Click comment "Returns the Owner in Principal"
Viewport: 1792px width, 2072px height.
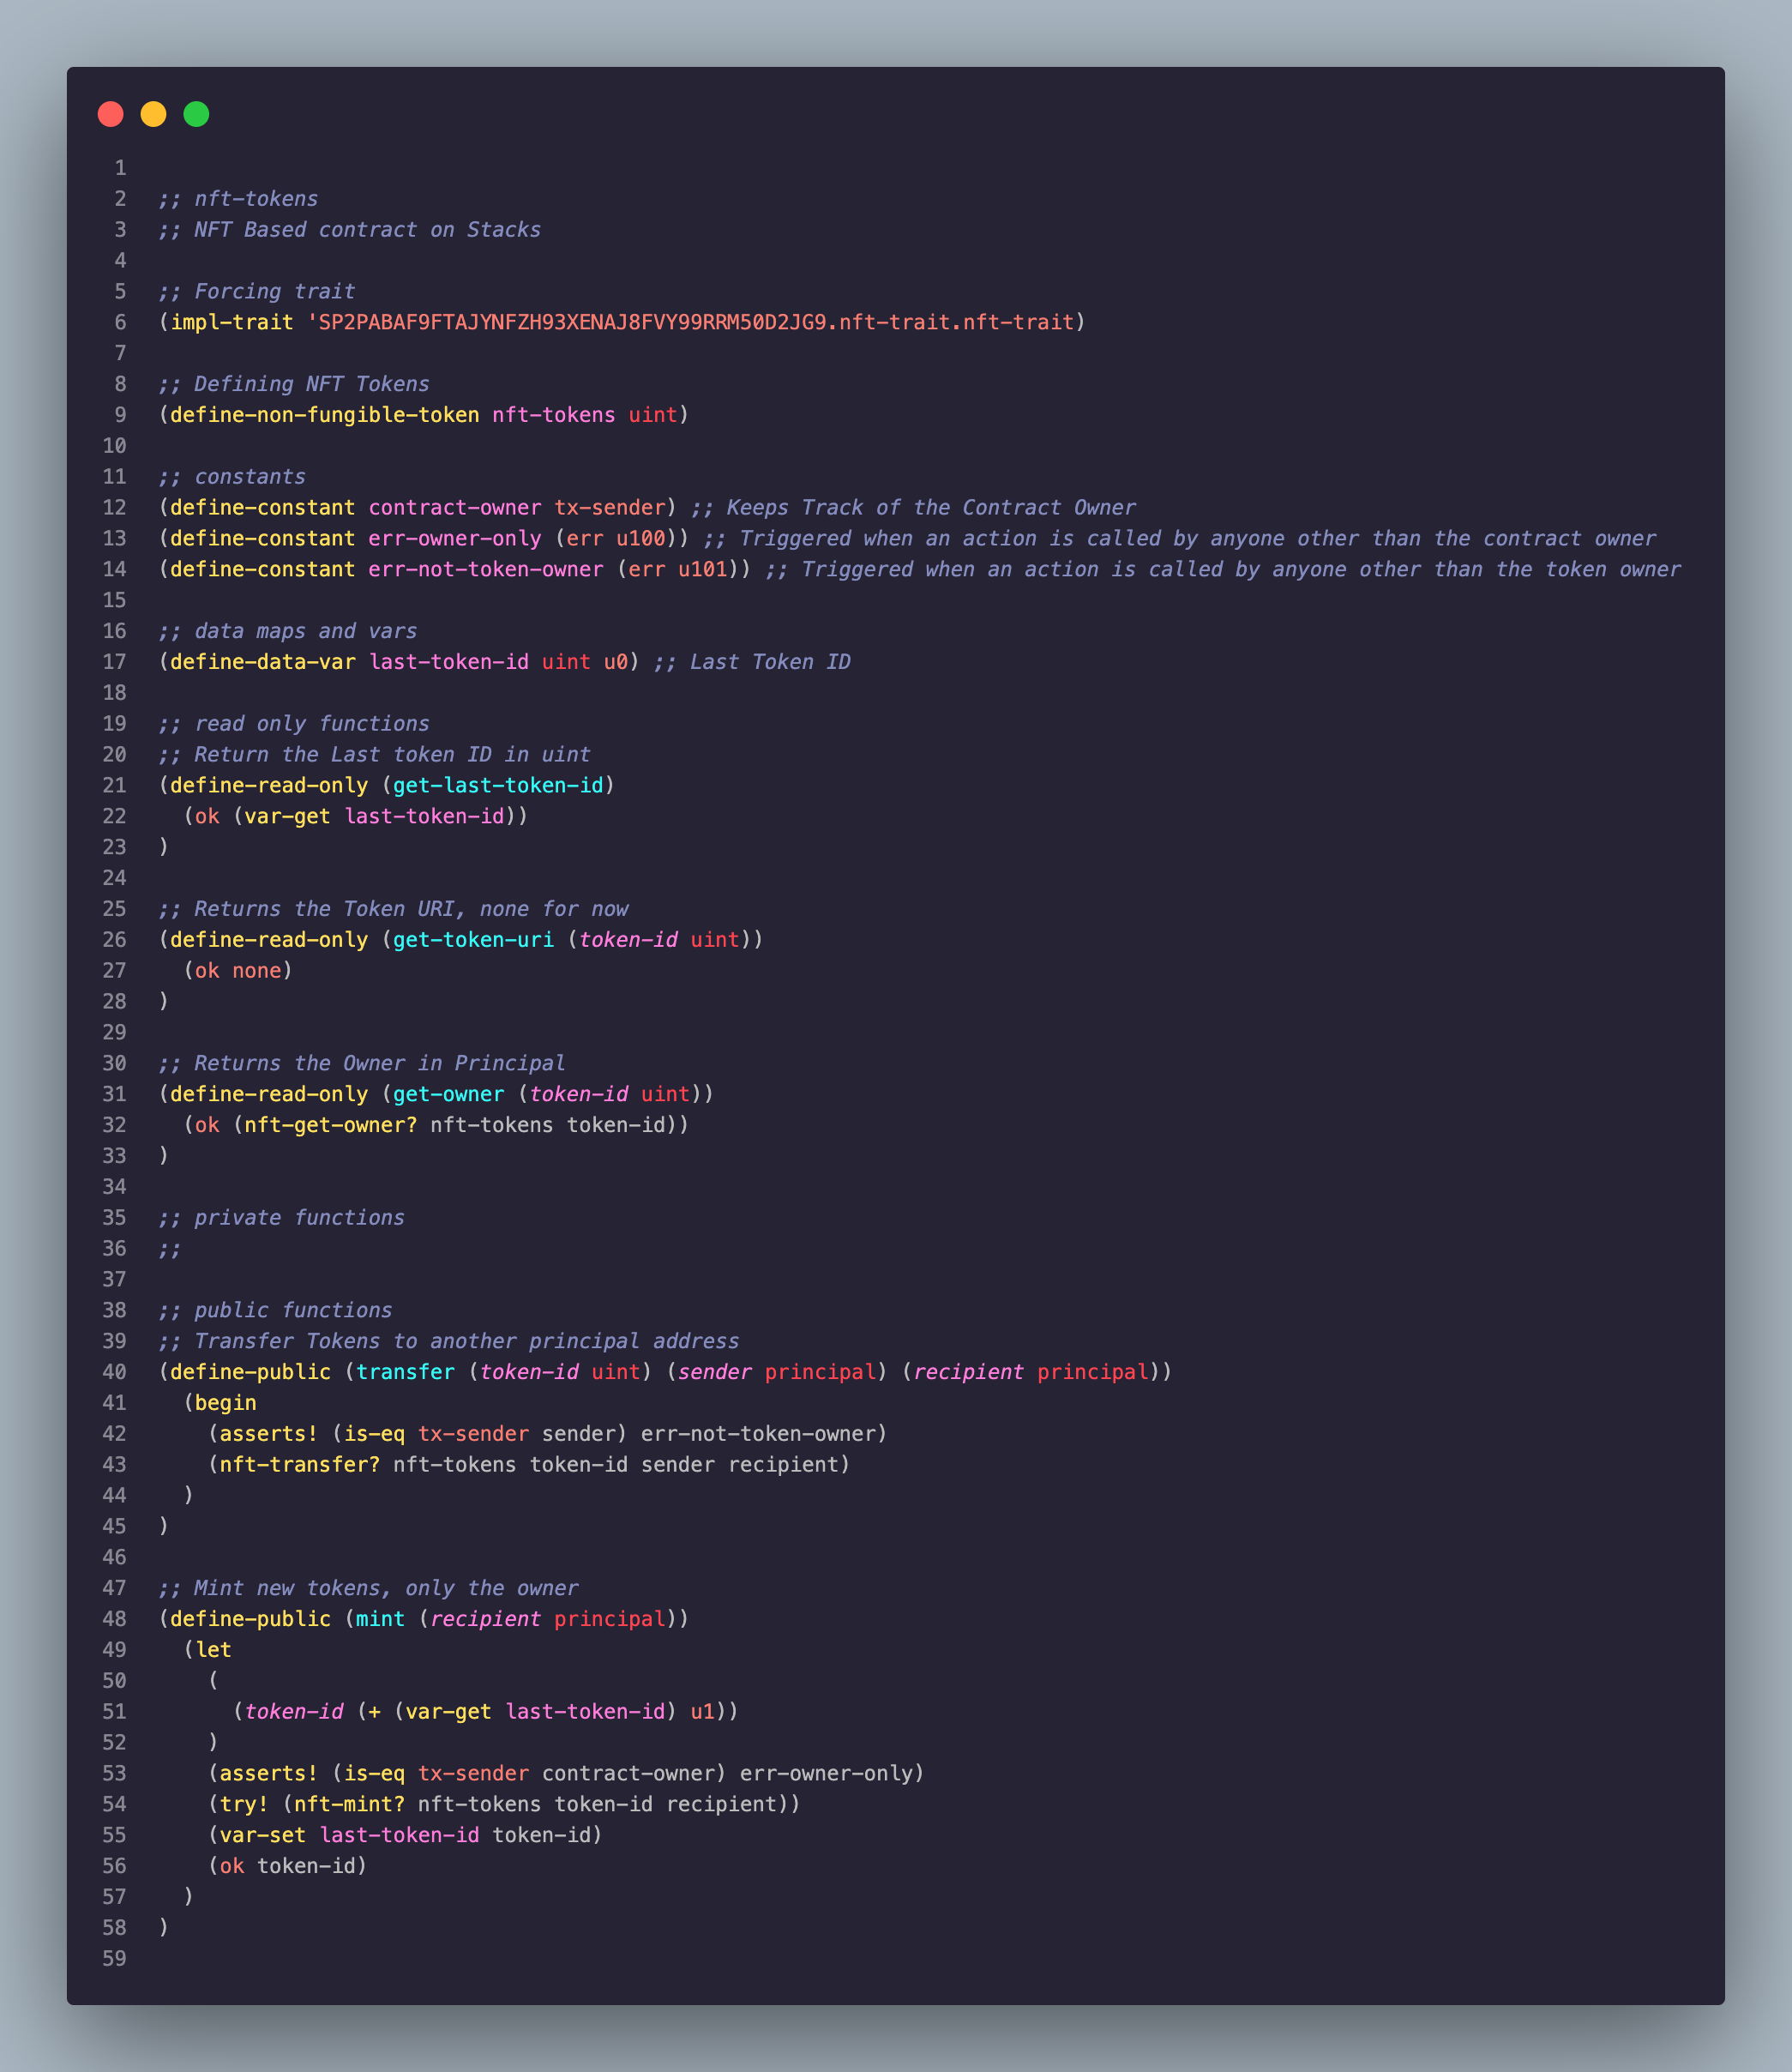(380, 1063)
